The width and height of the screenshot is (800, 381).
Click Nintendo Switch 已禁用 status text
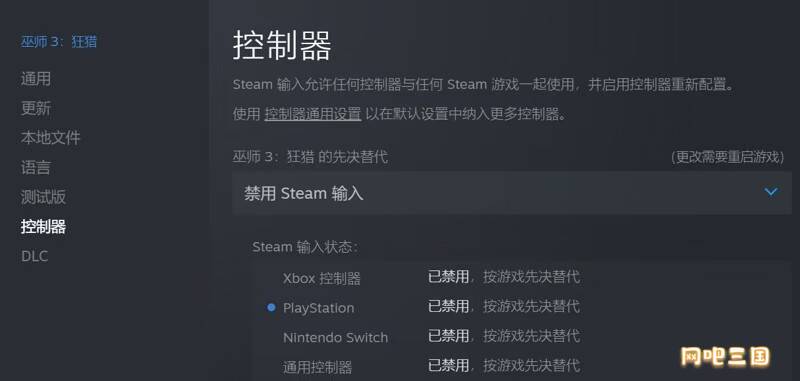[448, 336]
